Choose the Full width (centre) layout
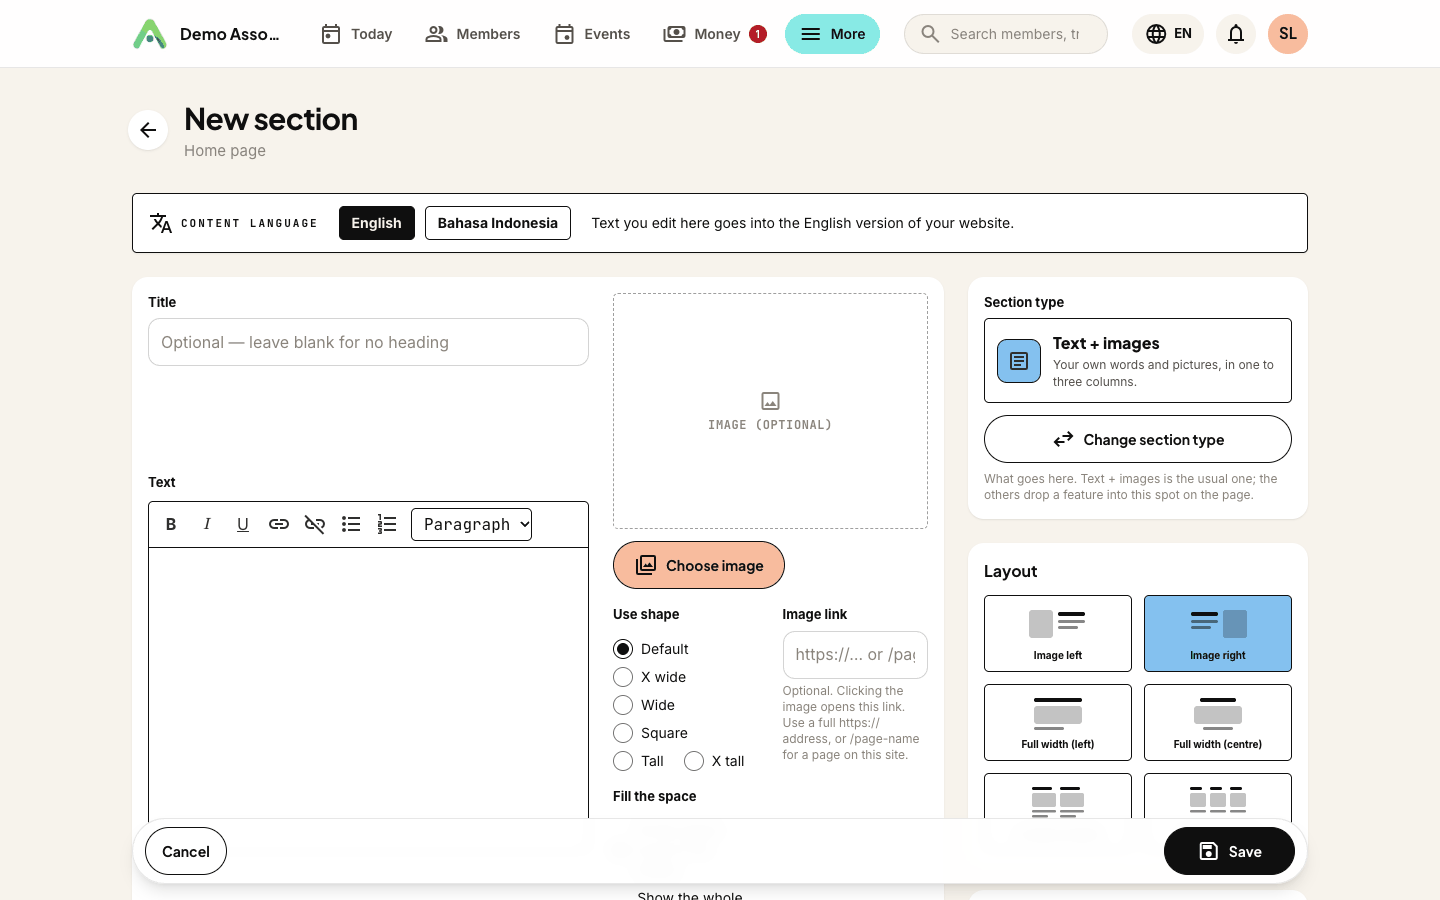This screenshot has width=1440, height=900. [1218, 722]
